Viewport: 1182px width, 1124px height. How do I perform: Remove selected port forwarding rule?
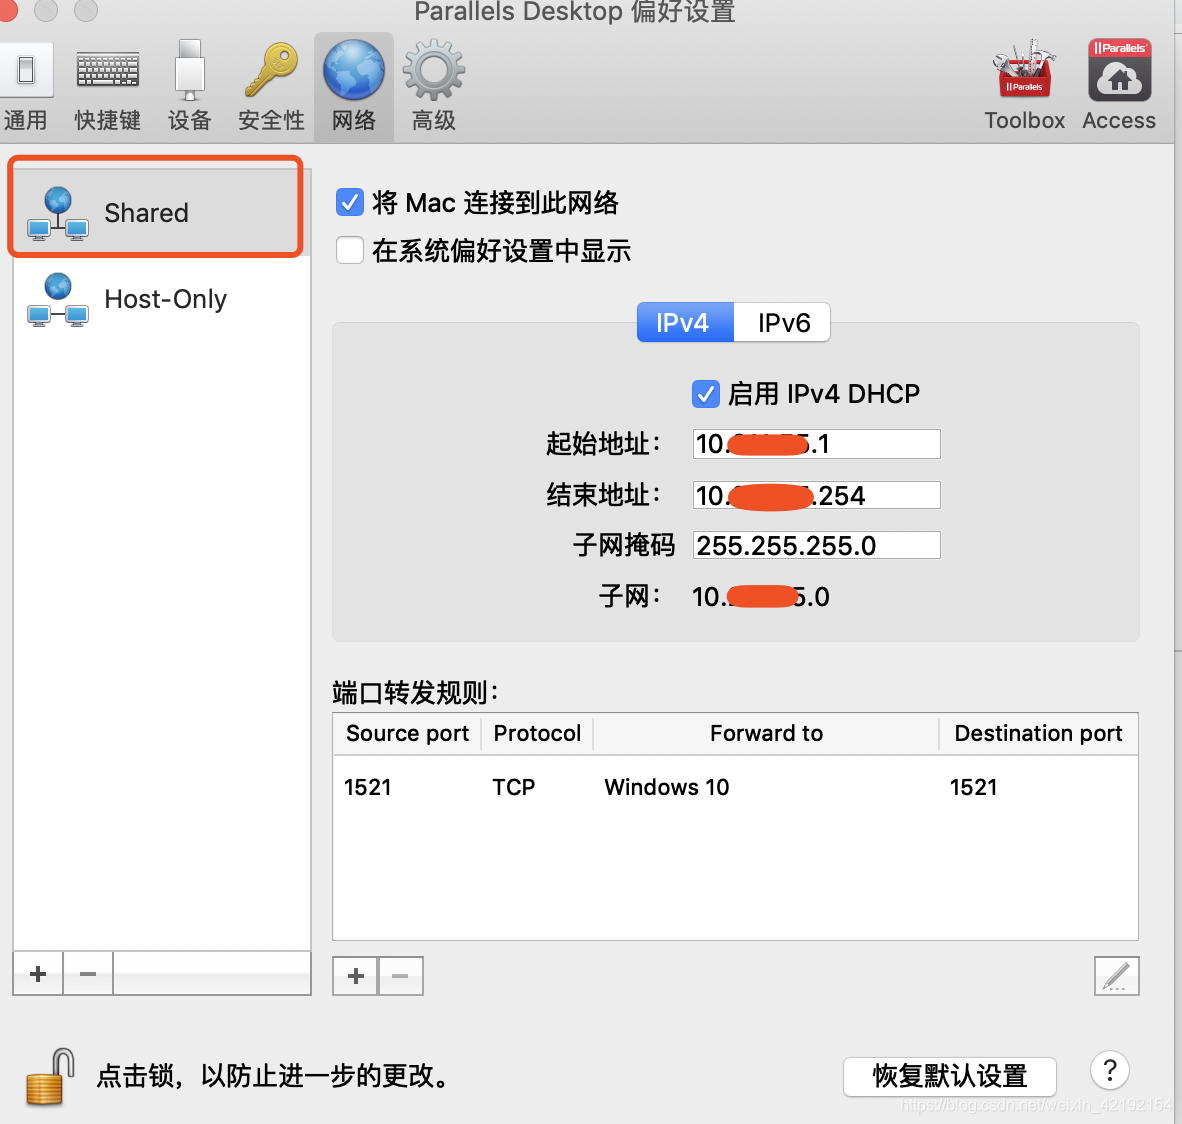coord(400,976)
